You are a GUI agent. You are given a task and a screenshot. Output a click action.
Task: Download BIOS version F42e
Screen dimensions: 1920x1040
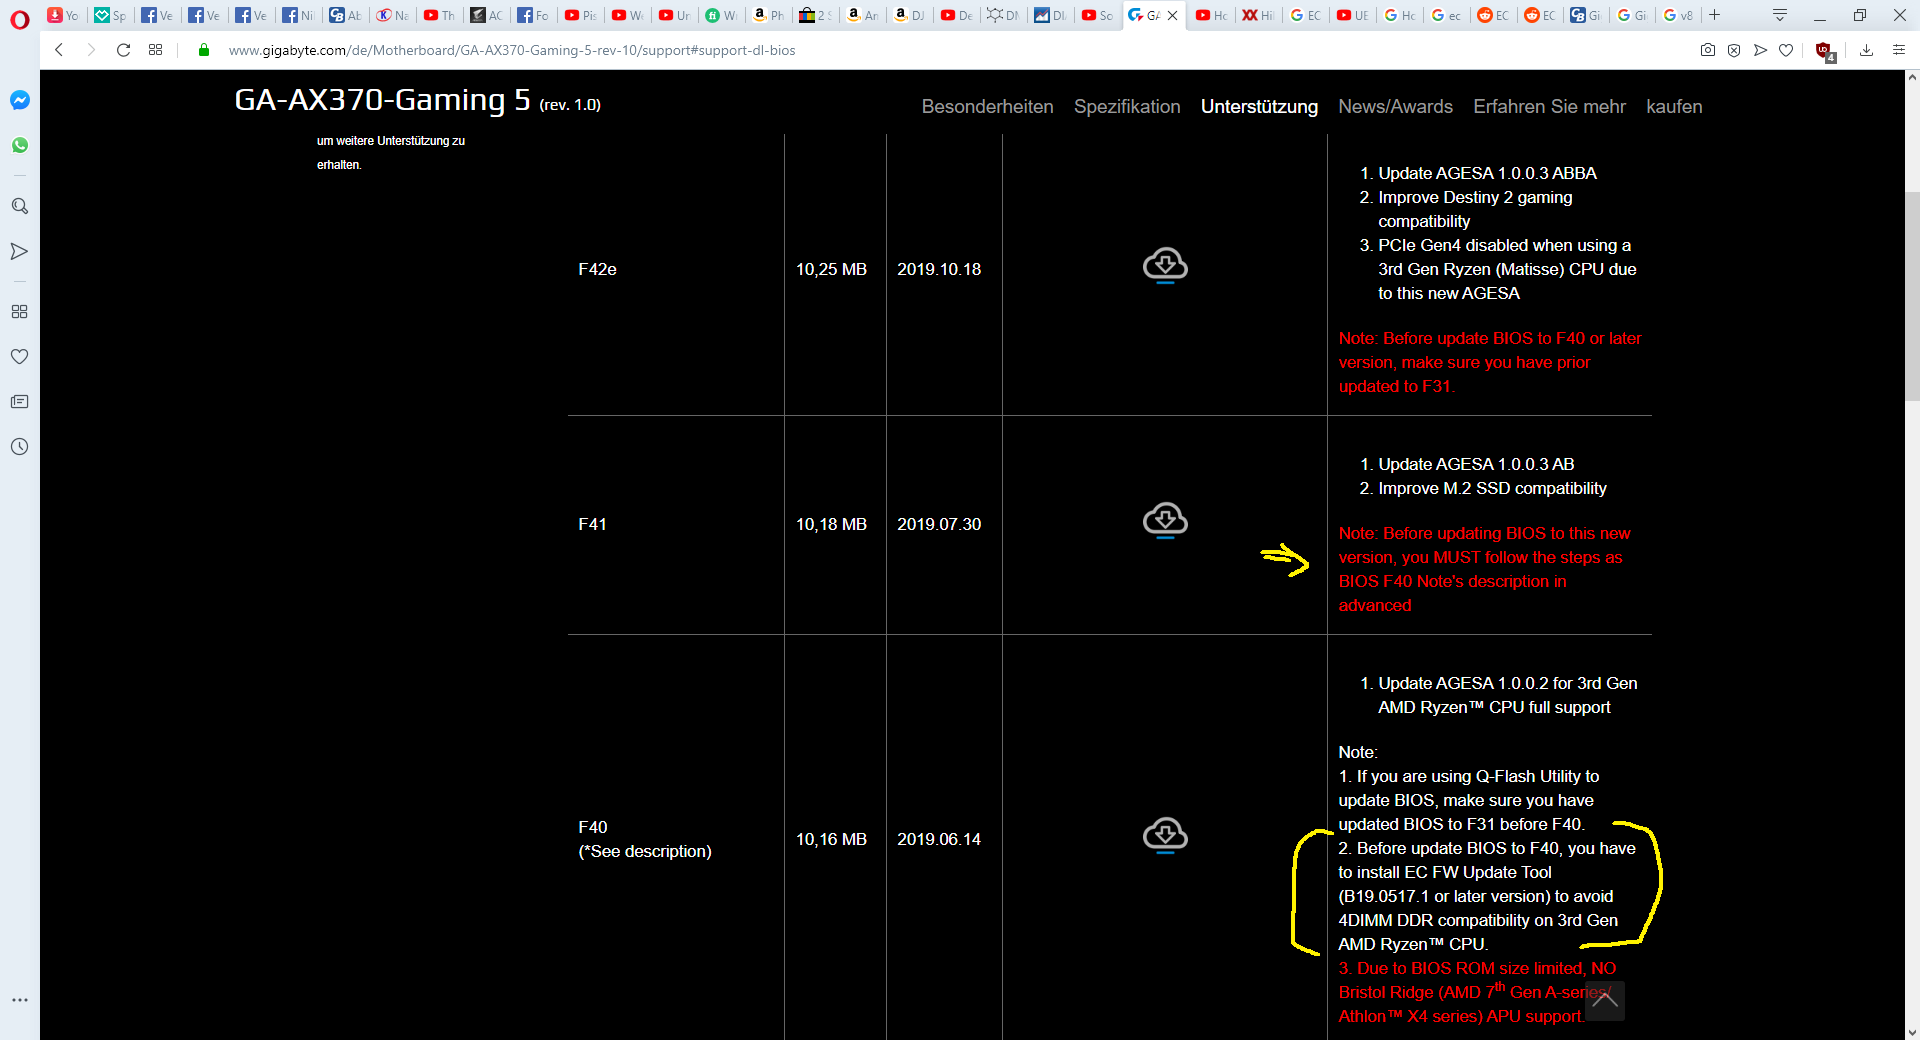click(x=1165, y=266)
